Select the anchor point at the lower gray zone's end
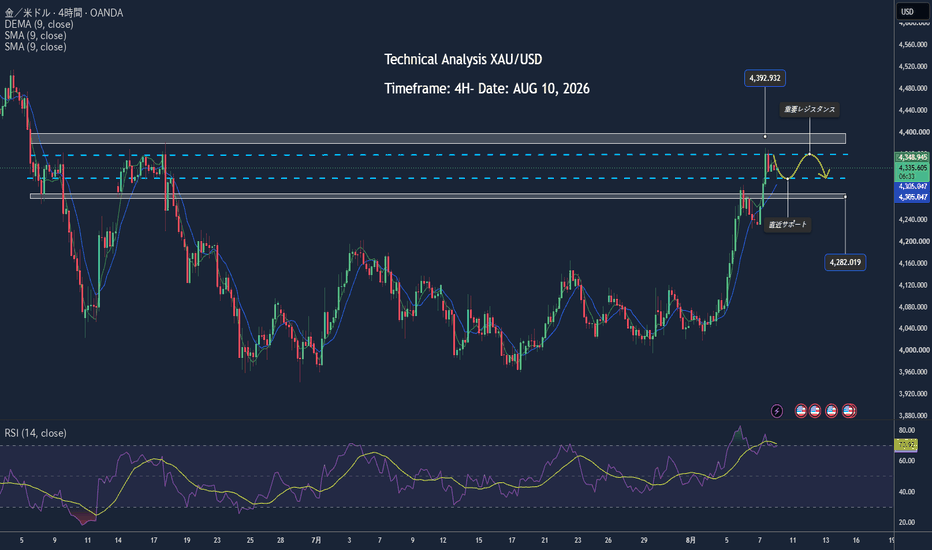This screenshot has height=550, width=932. tap(845, 197)
